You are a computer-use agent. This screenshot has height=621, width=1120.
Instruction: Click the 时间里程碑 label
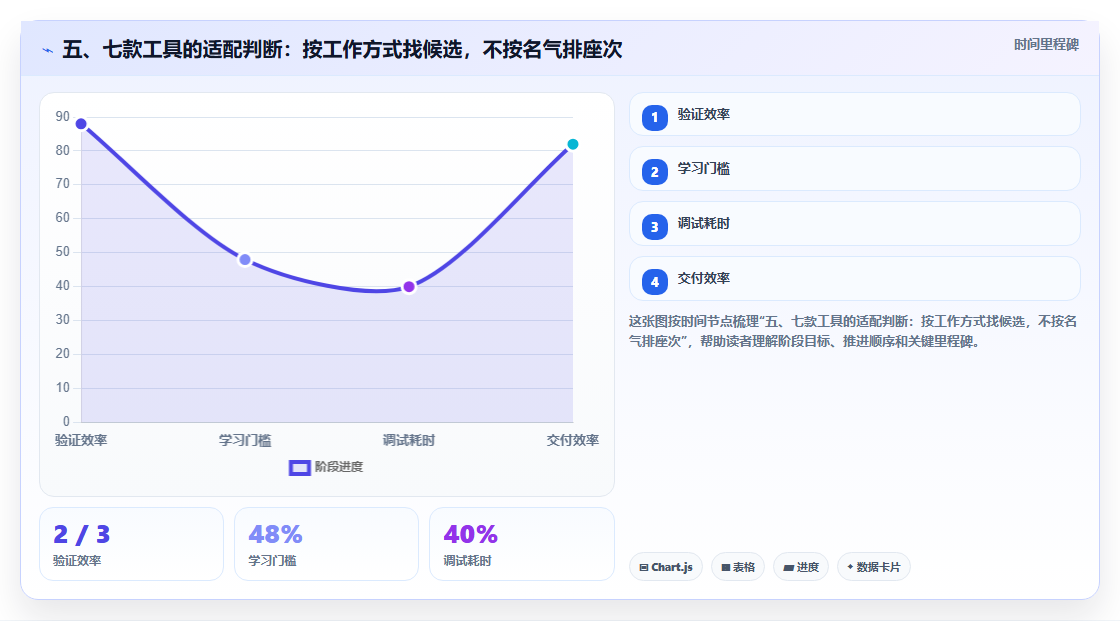(1046, 44)
